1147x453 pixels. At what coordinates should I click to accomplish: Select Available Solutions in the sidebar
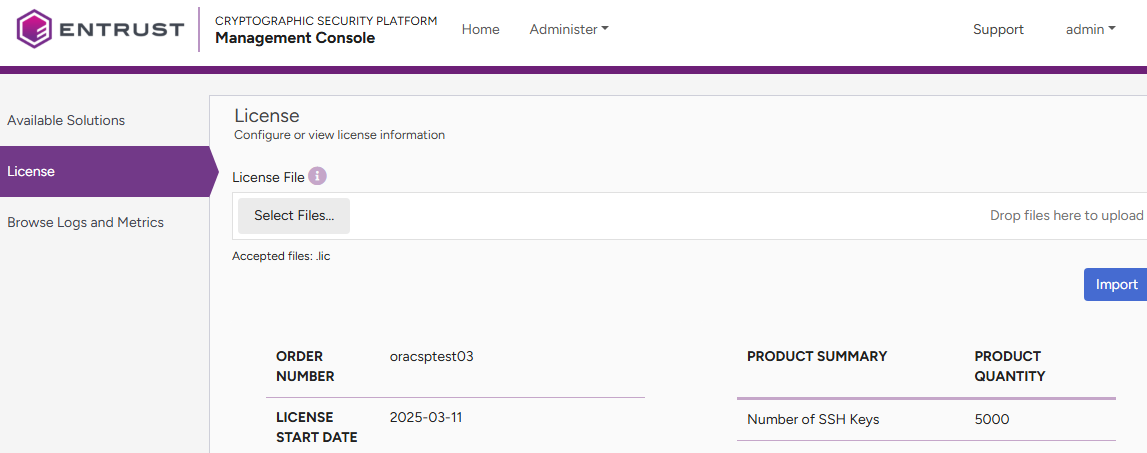(x=66, y=120)
